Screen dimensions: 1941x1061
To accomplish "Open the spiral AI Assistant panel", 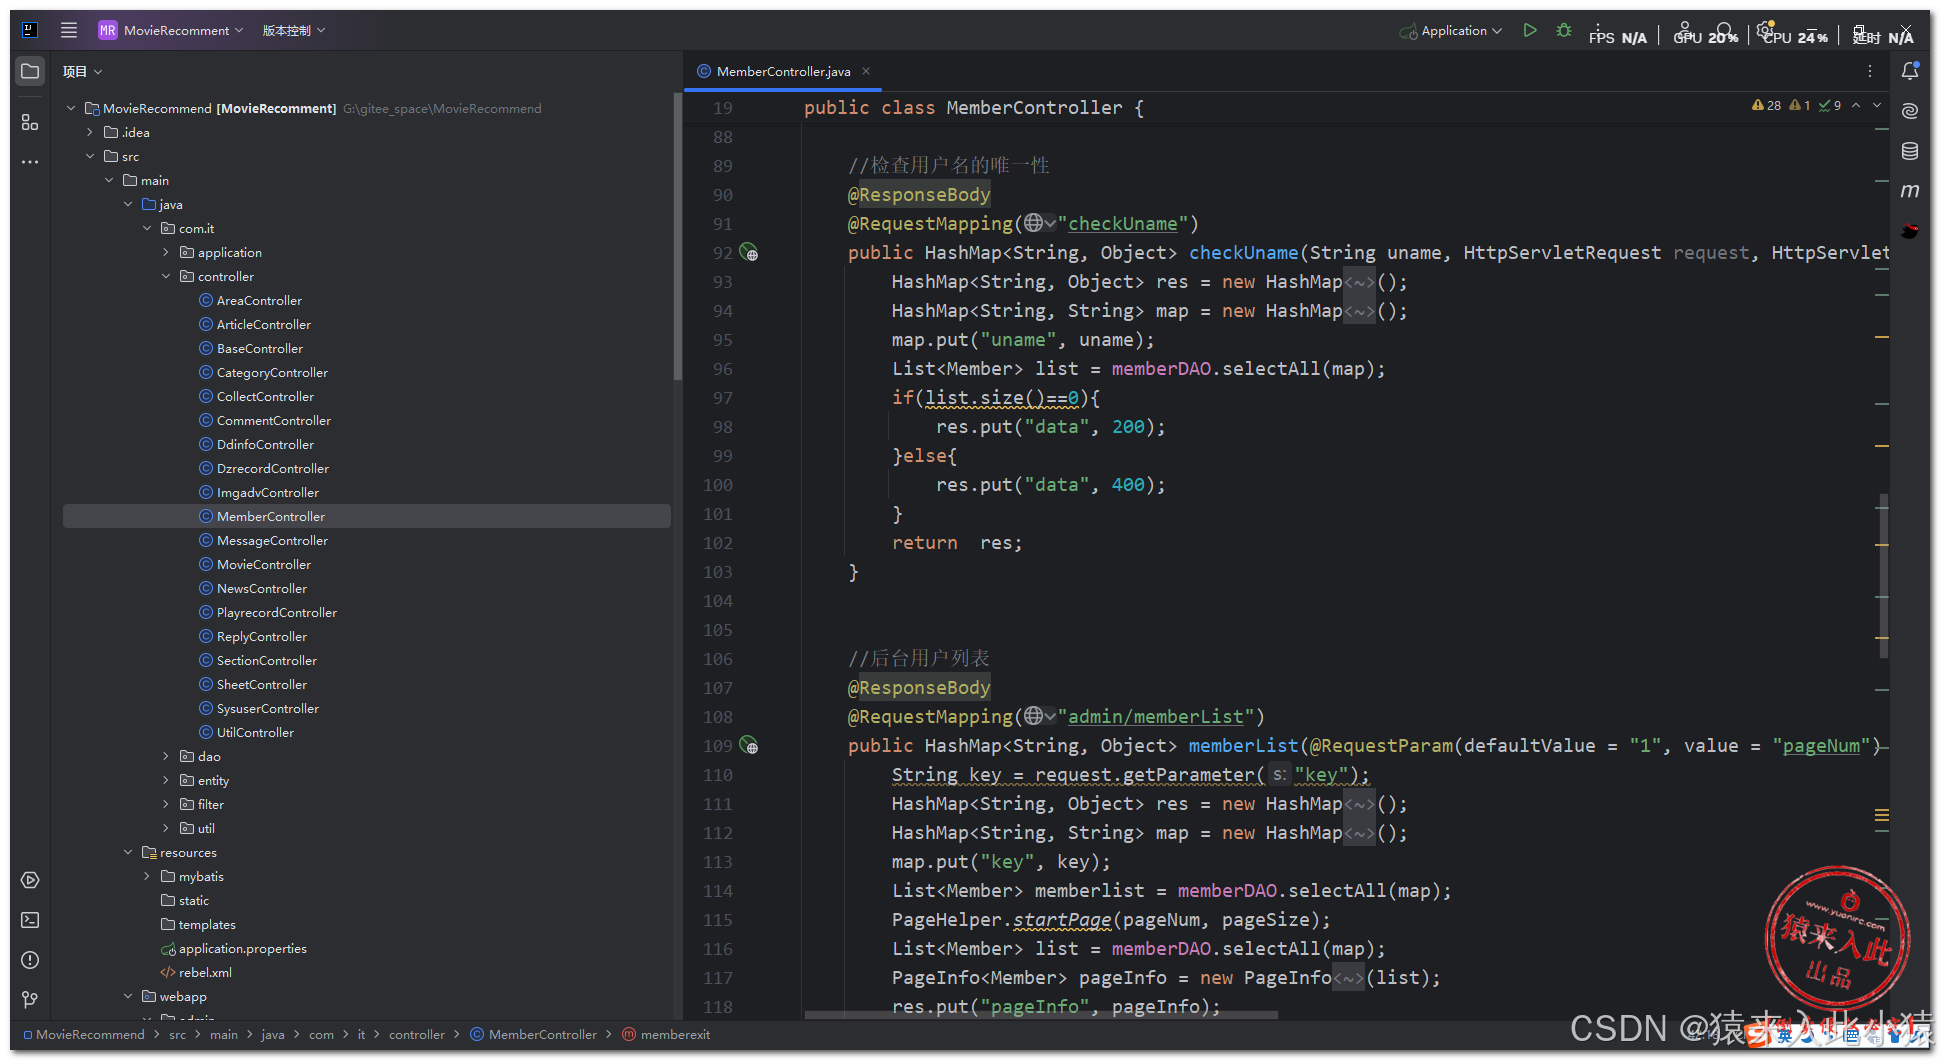I will (x=1910, y=111).
